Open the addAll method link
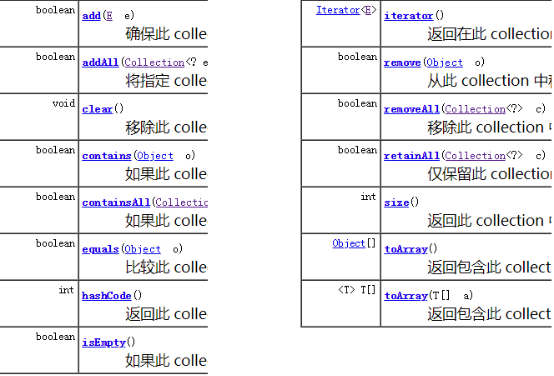Image resolution: width=554 pixels, height=376 pixels. coord(100,63)
